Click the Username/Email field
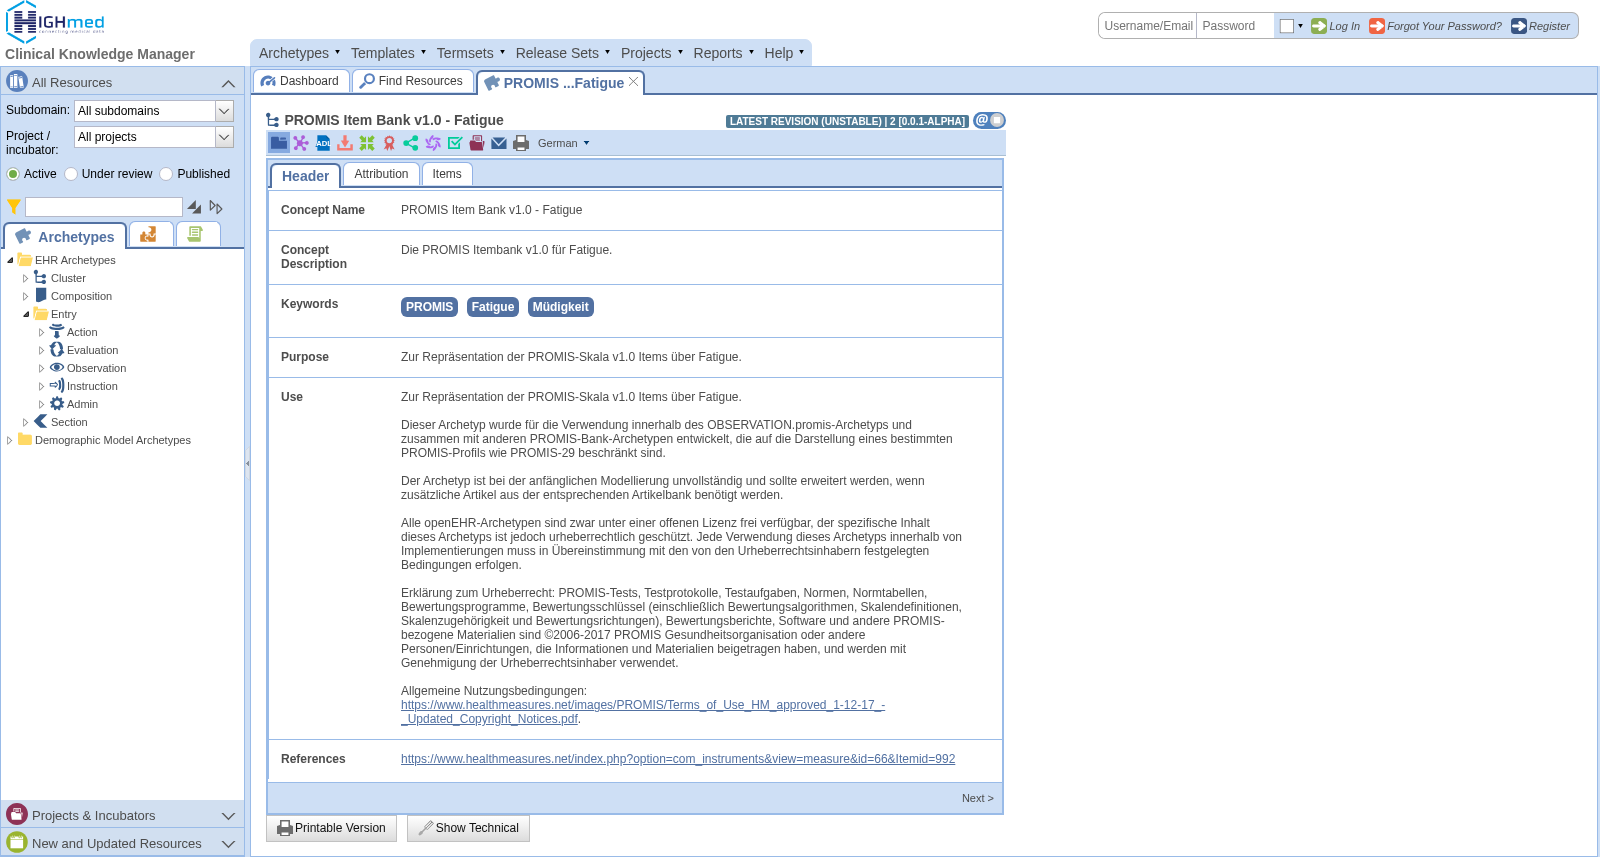This screenshot has height=857, width=1600. (1148, 26)
